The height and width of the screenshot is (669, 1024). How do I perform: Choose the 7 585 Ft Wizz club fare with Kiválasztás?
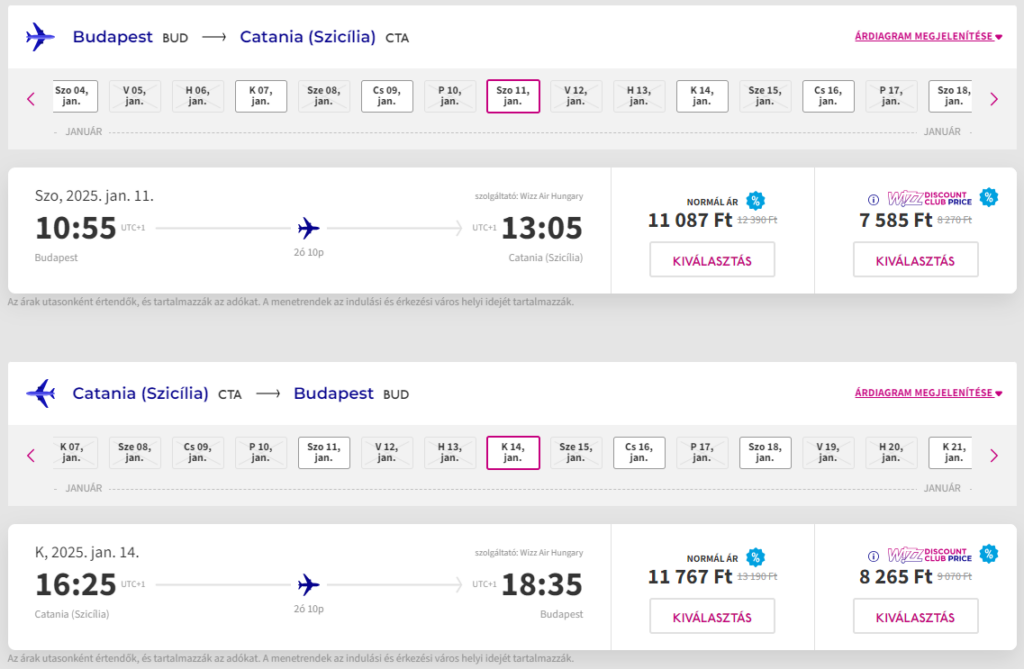915,260
